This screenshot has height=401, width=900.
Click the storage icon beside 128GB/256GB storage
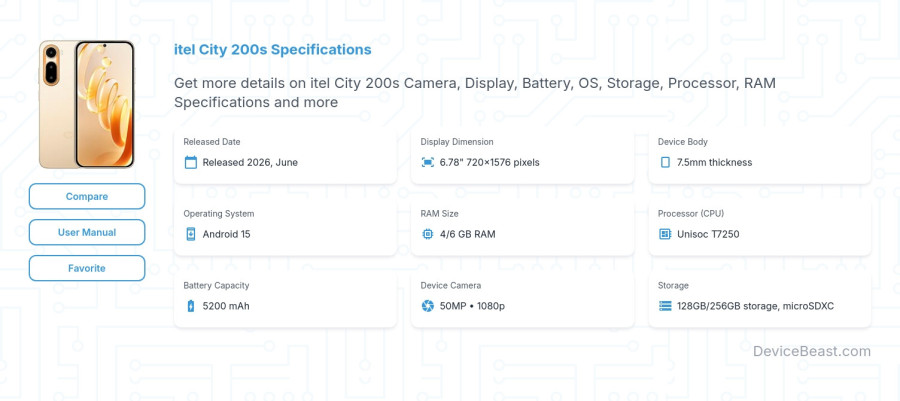click(665, 306)
